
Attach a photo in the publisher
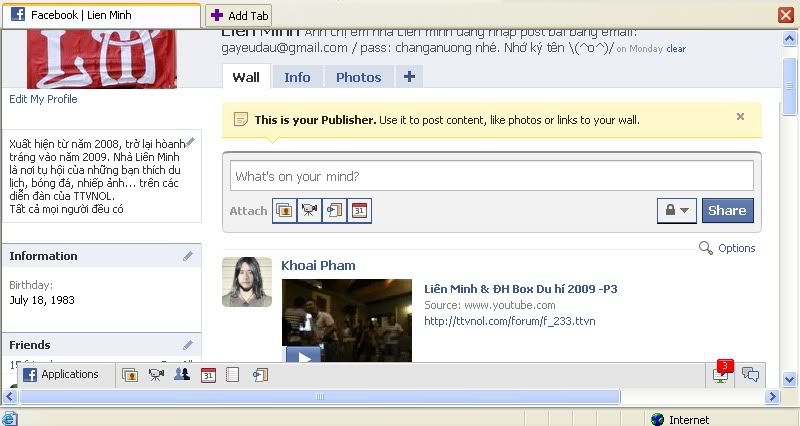click(284, 211)
